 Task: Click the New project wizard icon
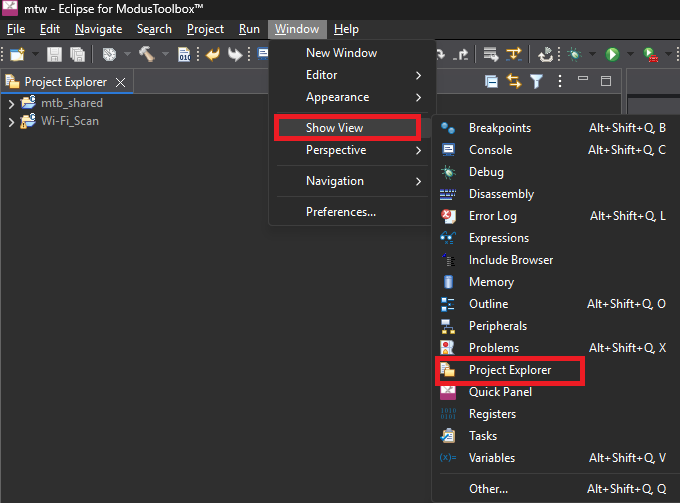coord(16,54)
